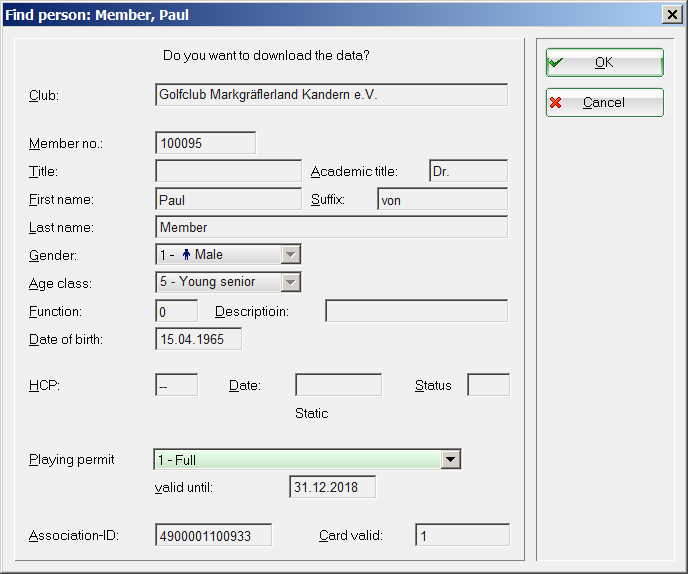Expand the Age class dropdown
688x574 pixels.
pos(291,283)
